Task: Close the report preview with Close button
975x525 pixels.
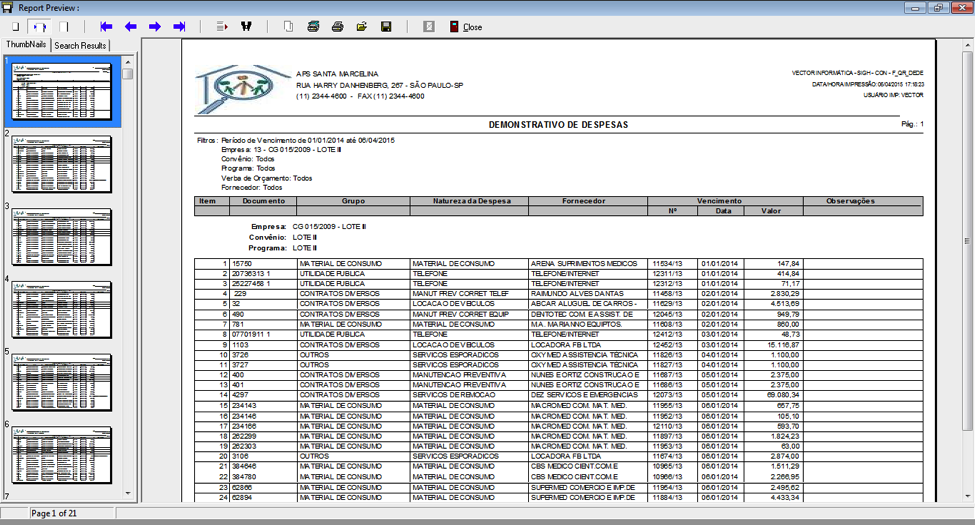Action: click(x=466, y=27)
